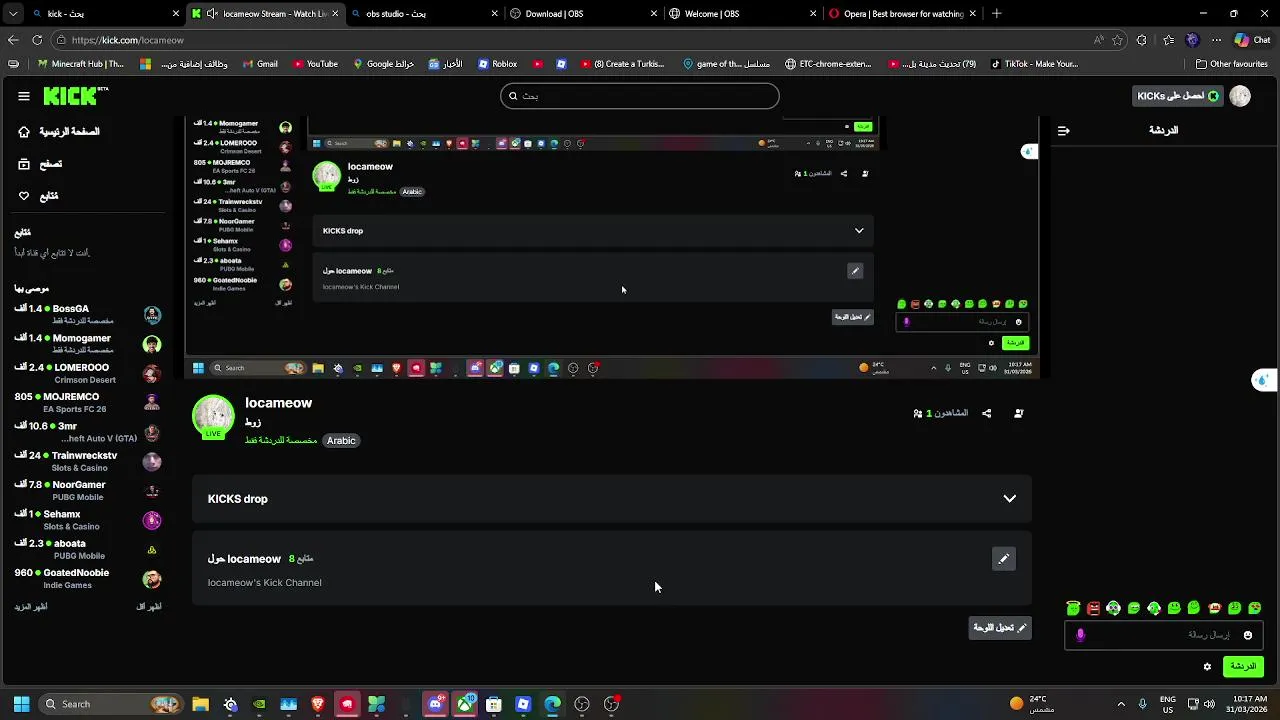Open LOMEROOO Crimson Desert channel

coord(88,373)
